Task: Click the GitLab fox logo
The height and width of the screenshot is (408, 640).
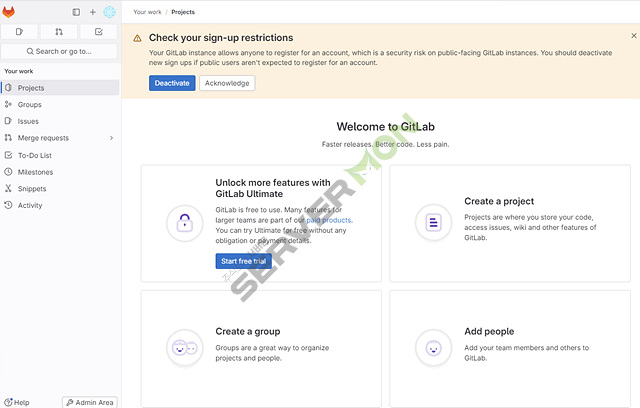Action: [x=9, y=12]
